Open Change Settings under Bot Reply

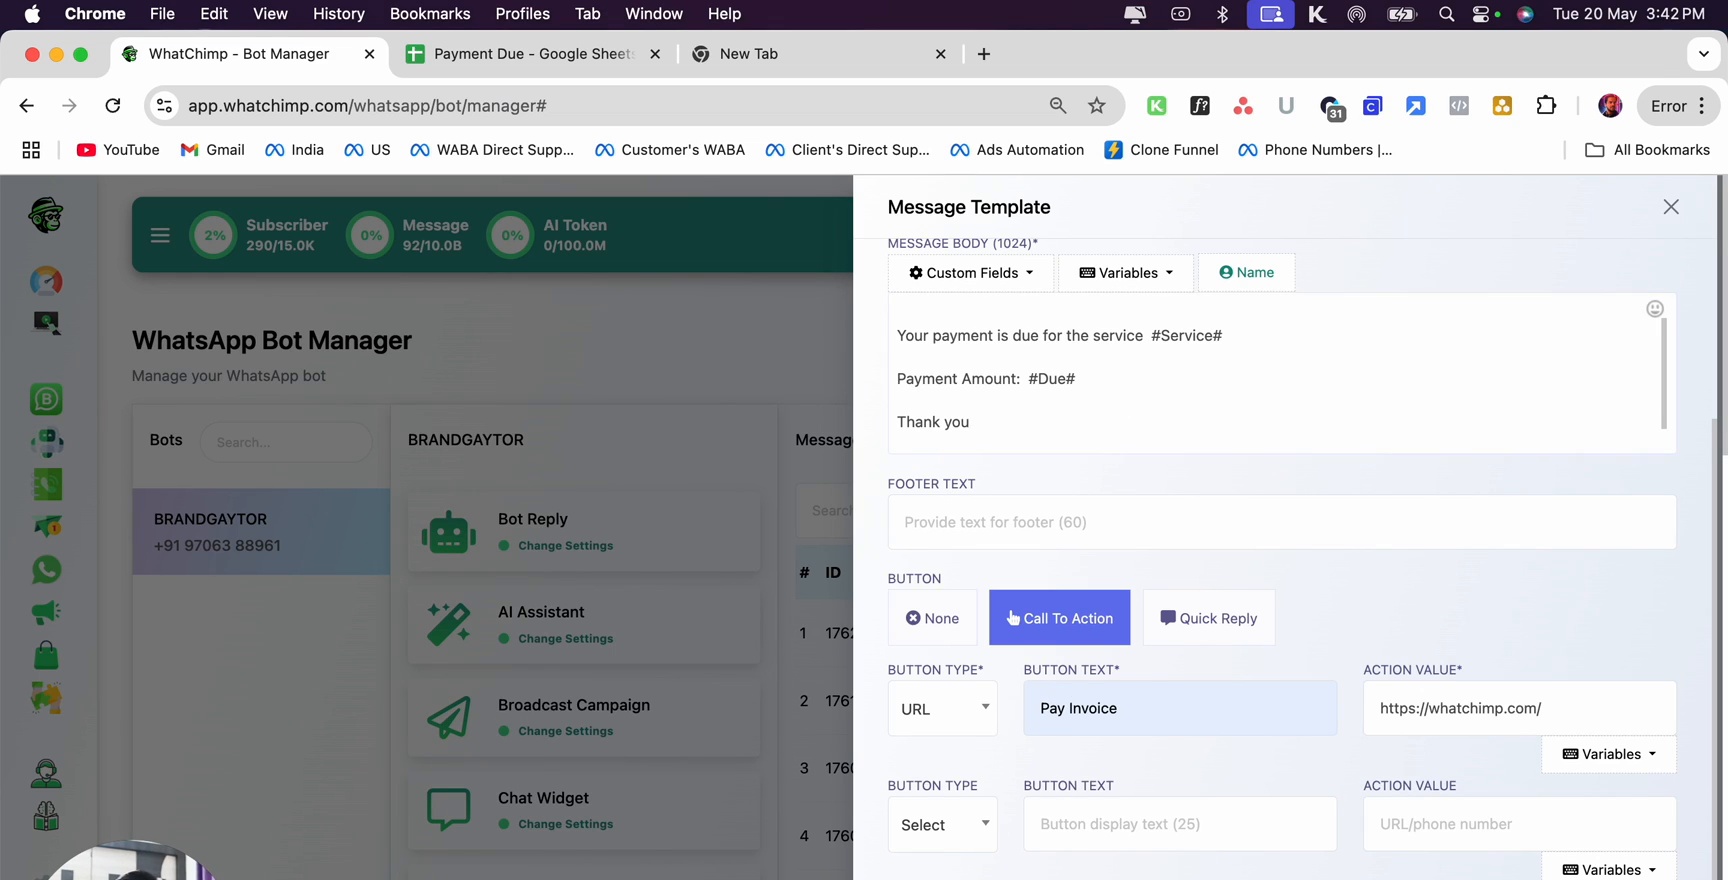pos(565,546)
